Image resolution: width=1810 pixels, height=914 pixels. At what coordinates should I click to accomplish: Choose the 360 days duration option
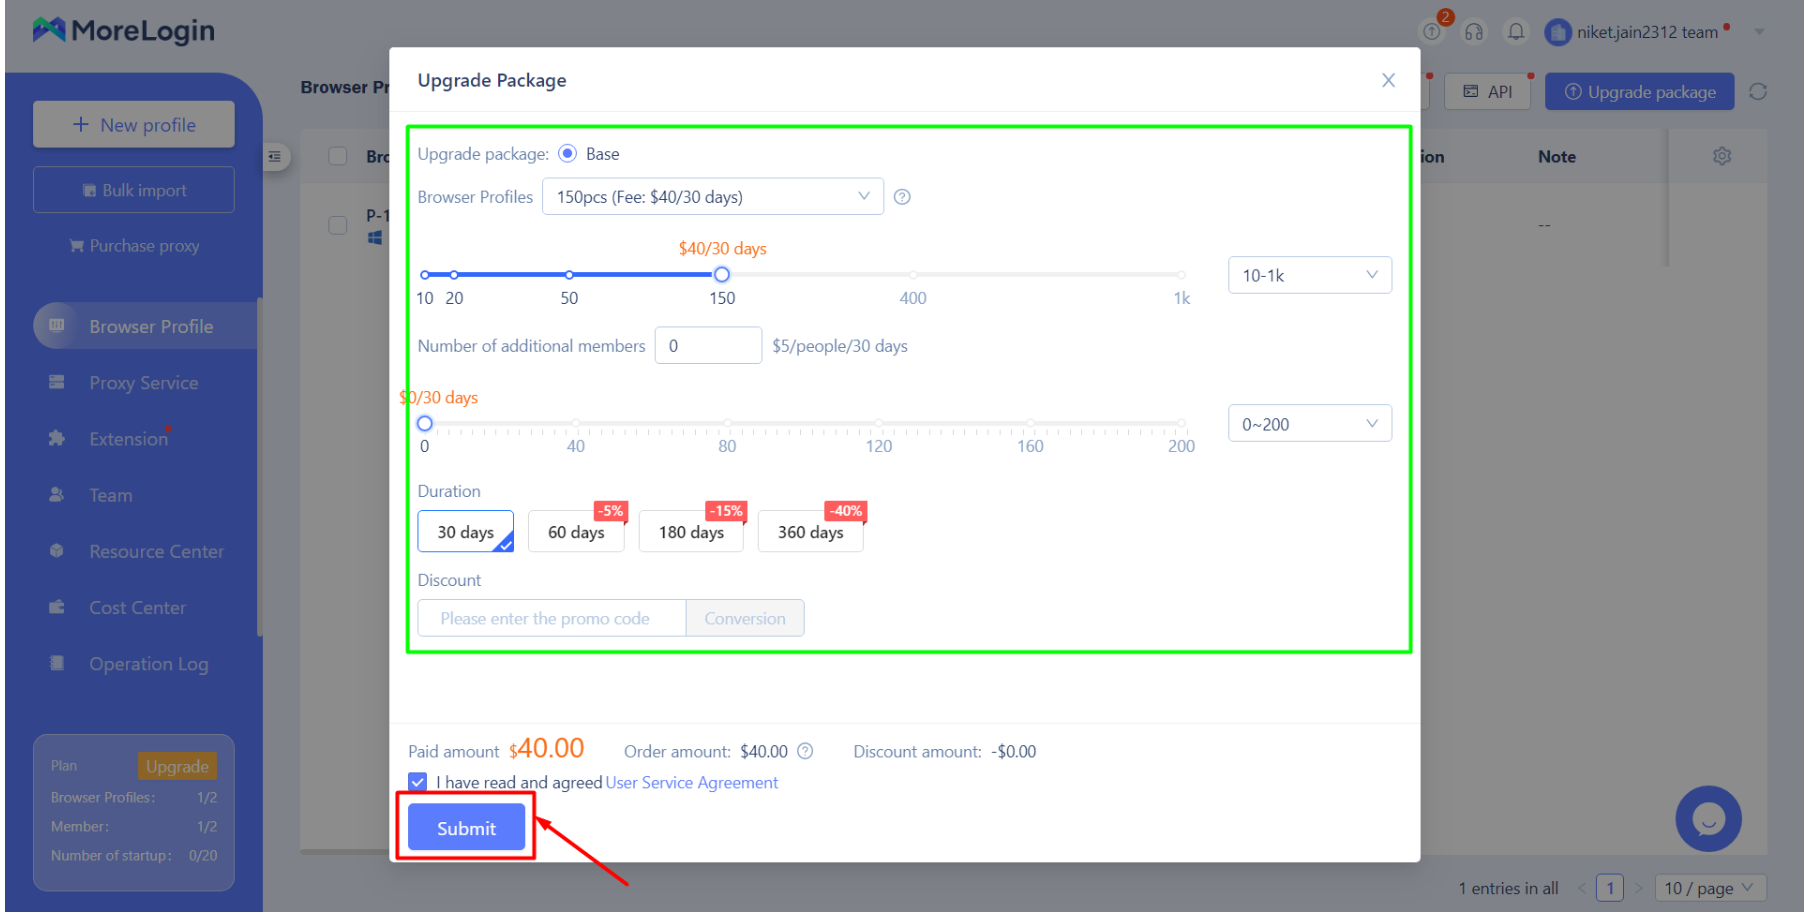[x=810, y=532]
